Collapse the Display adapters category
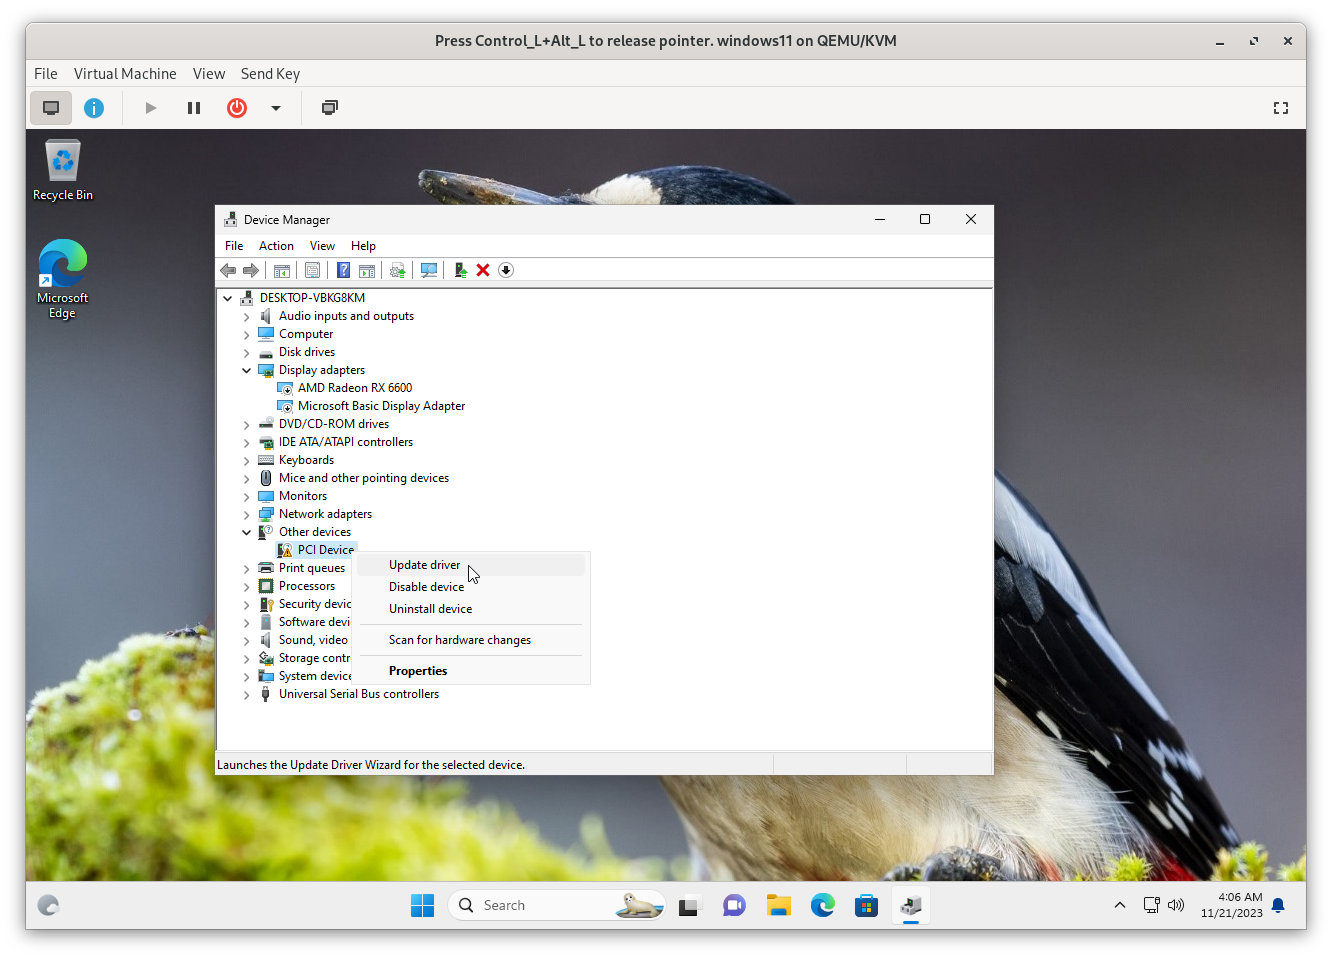The width and height of the screenshot is (1332, 958). [x=247, y=370]
